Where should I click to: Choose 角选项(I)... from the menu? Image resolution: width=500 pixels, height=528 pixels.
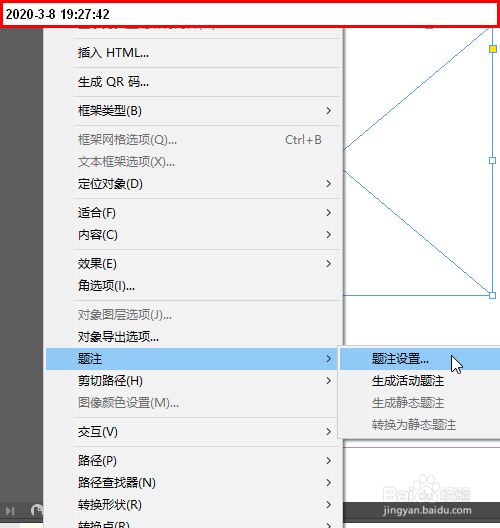pos(193,286)
